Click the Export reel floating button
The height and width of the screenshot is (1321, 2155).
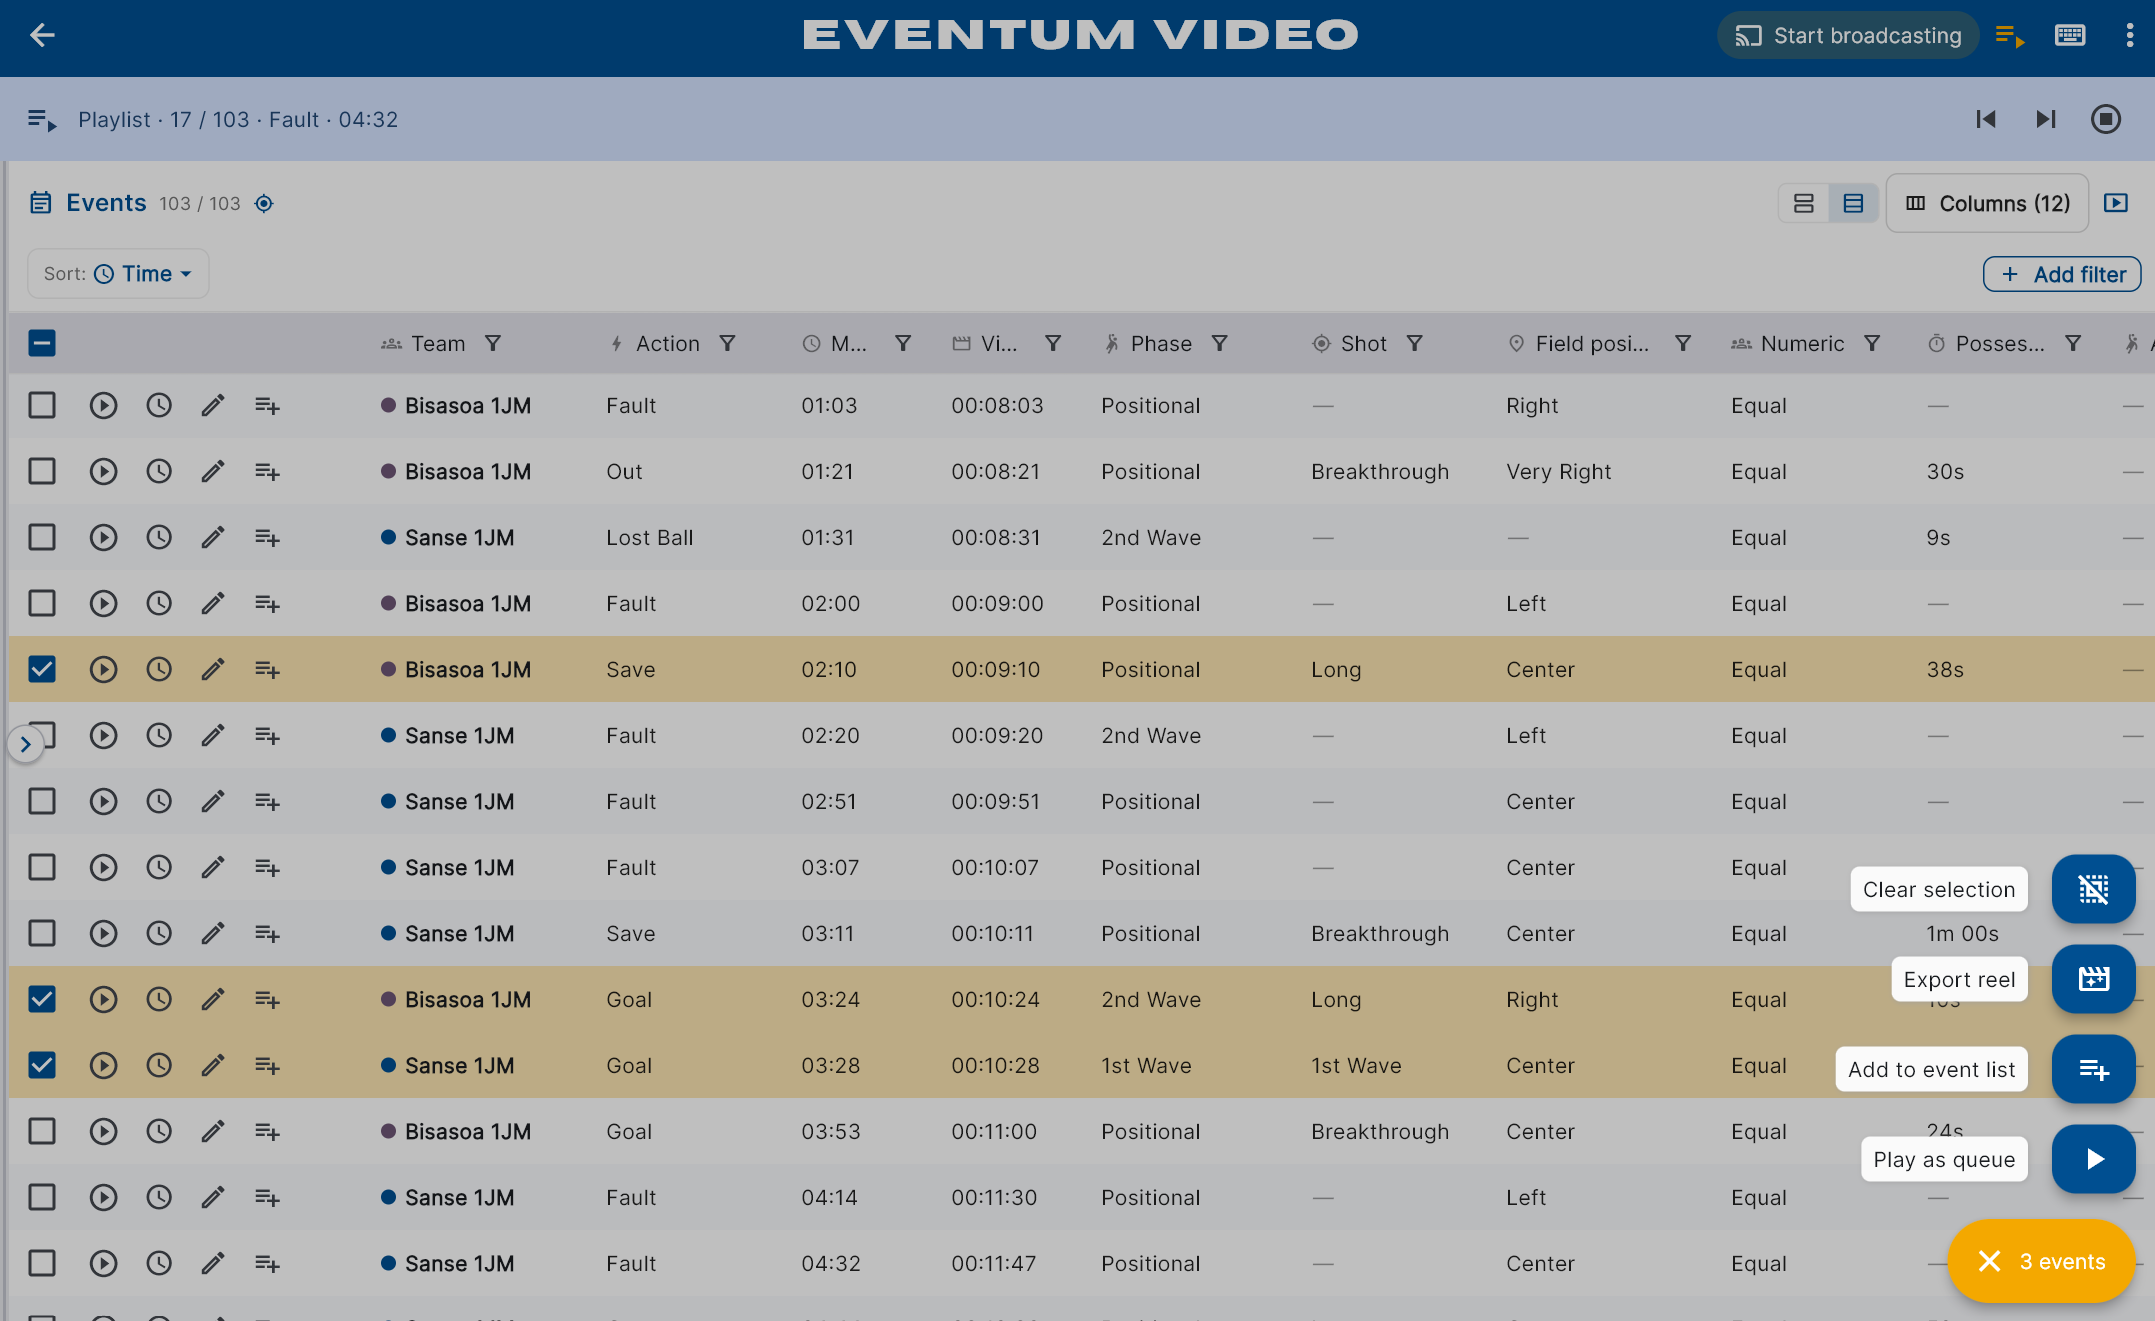[x=2094, y=979]
